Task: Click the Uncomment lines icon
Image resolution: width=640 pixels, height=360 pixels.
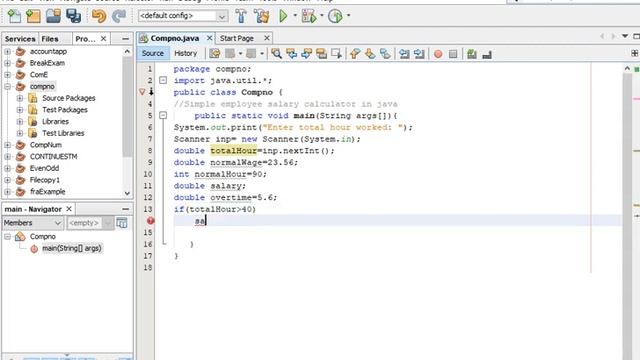Action: pos(487,53)
